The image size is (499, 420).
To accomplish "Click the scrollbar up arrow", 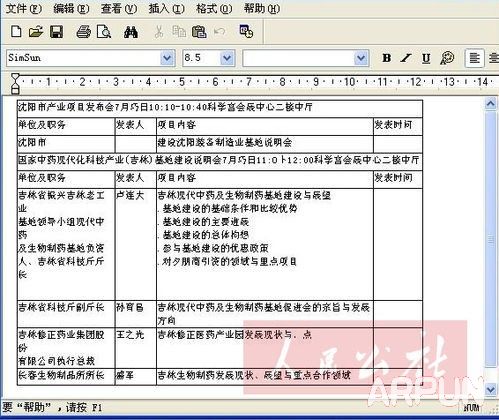I will [x=490, y=104].
